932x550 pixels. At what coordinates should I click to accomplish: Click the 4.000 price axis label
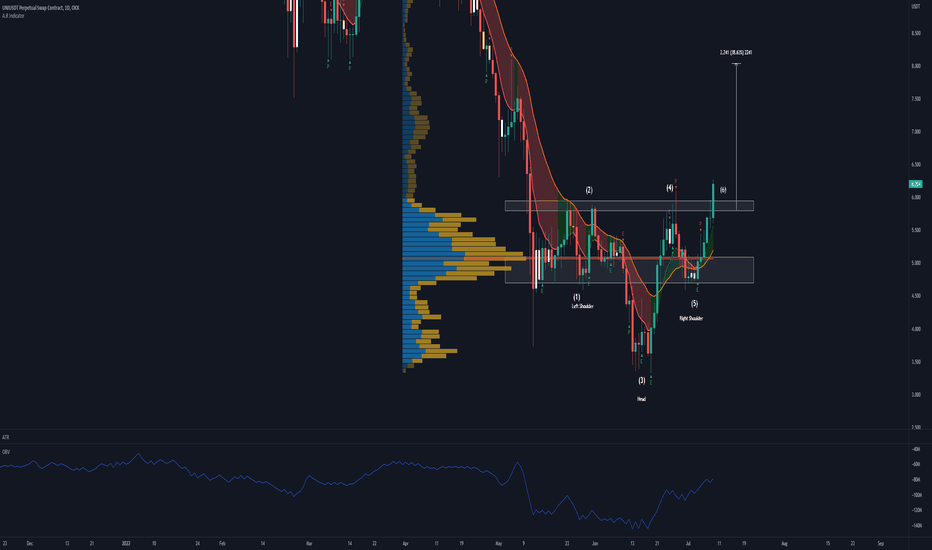tap(915, 329)
